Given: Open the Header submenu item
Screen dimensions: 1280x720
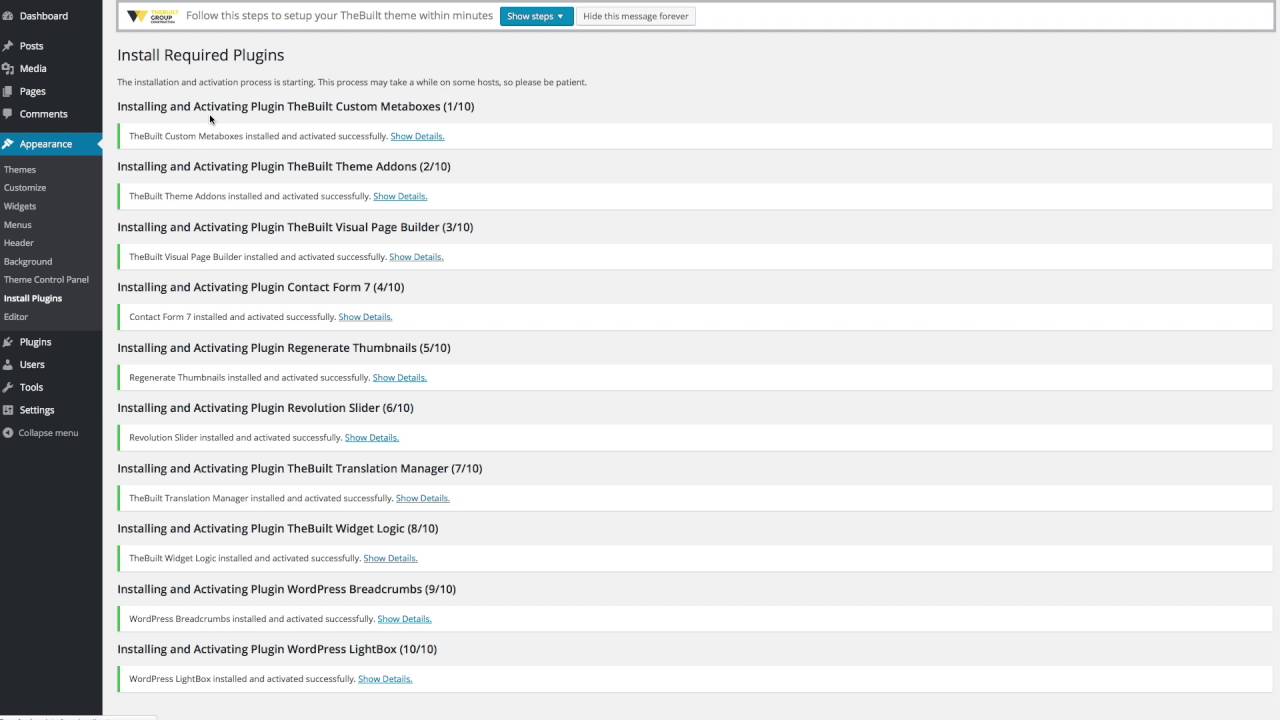Looking at the screenshot, I should click(19, 243).
